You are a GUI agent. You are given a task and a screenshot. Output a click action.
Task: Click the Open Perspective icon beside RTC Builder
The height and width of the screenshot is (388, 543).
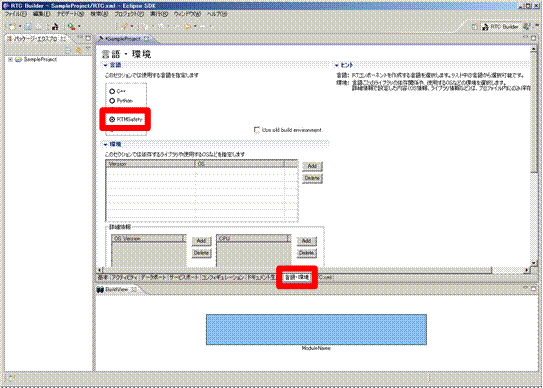tap(474, 27)
